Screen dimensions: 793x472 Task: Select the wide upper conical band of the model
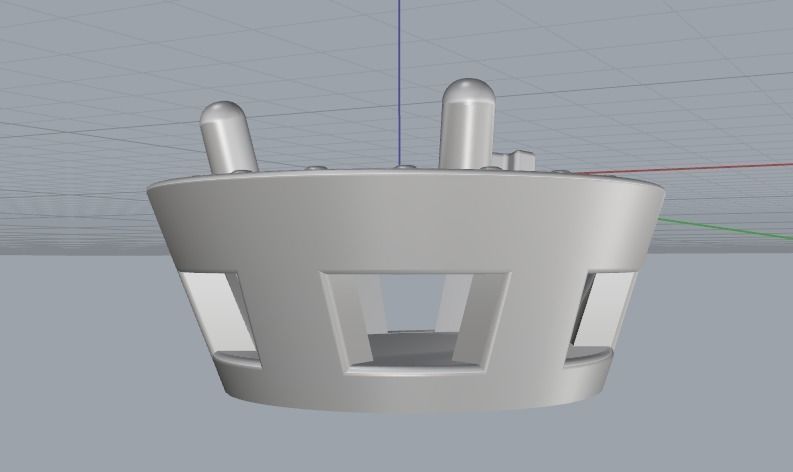coord(405,220)
